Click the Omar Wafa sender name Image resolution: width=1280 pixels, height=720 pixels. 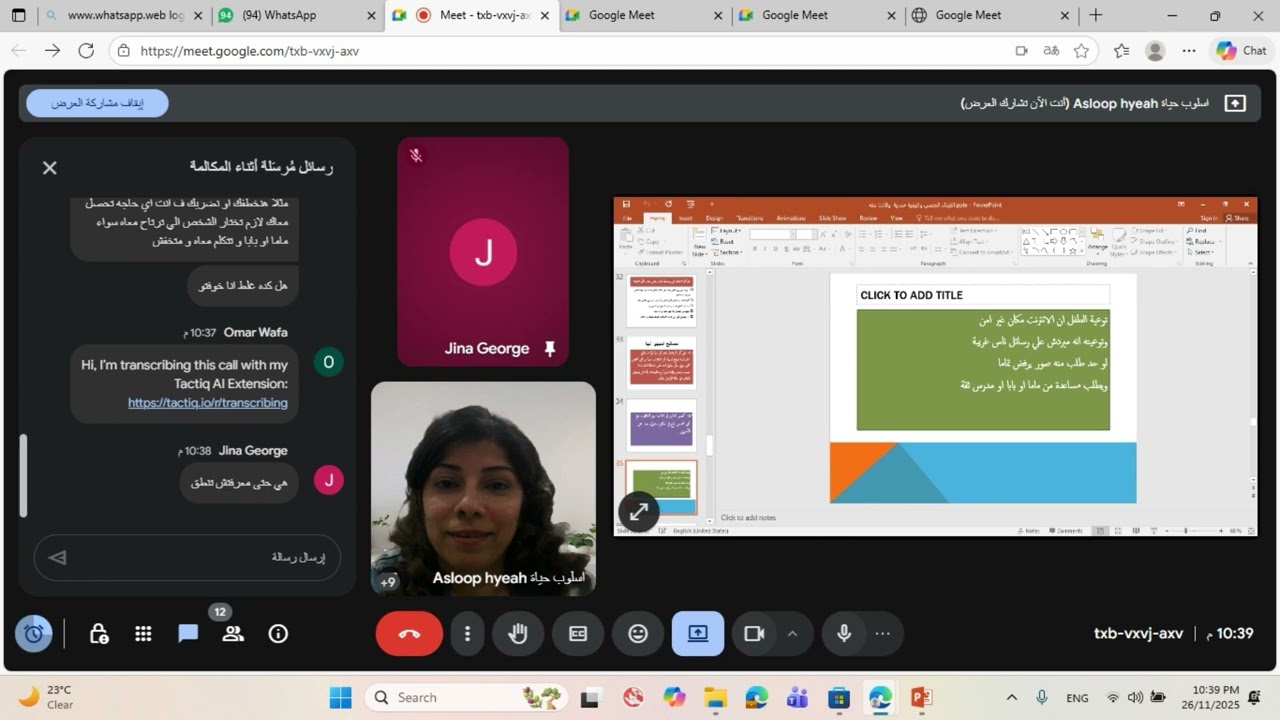click(x=256, y=332)
